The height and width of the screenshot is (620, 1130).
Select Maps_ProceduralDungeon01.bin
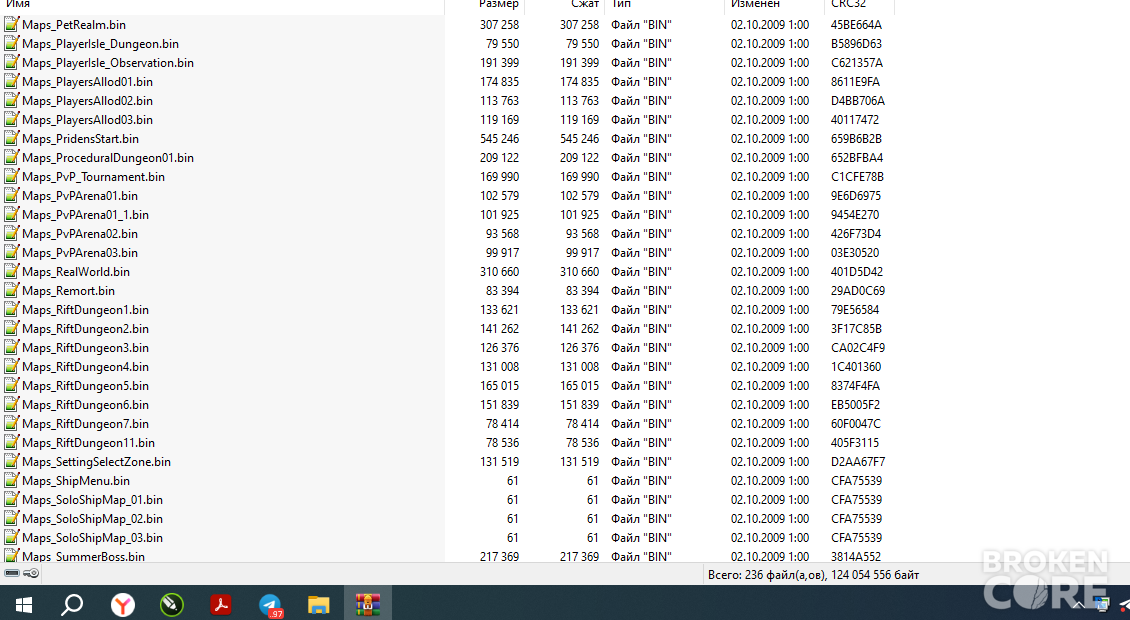108,158
